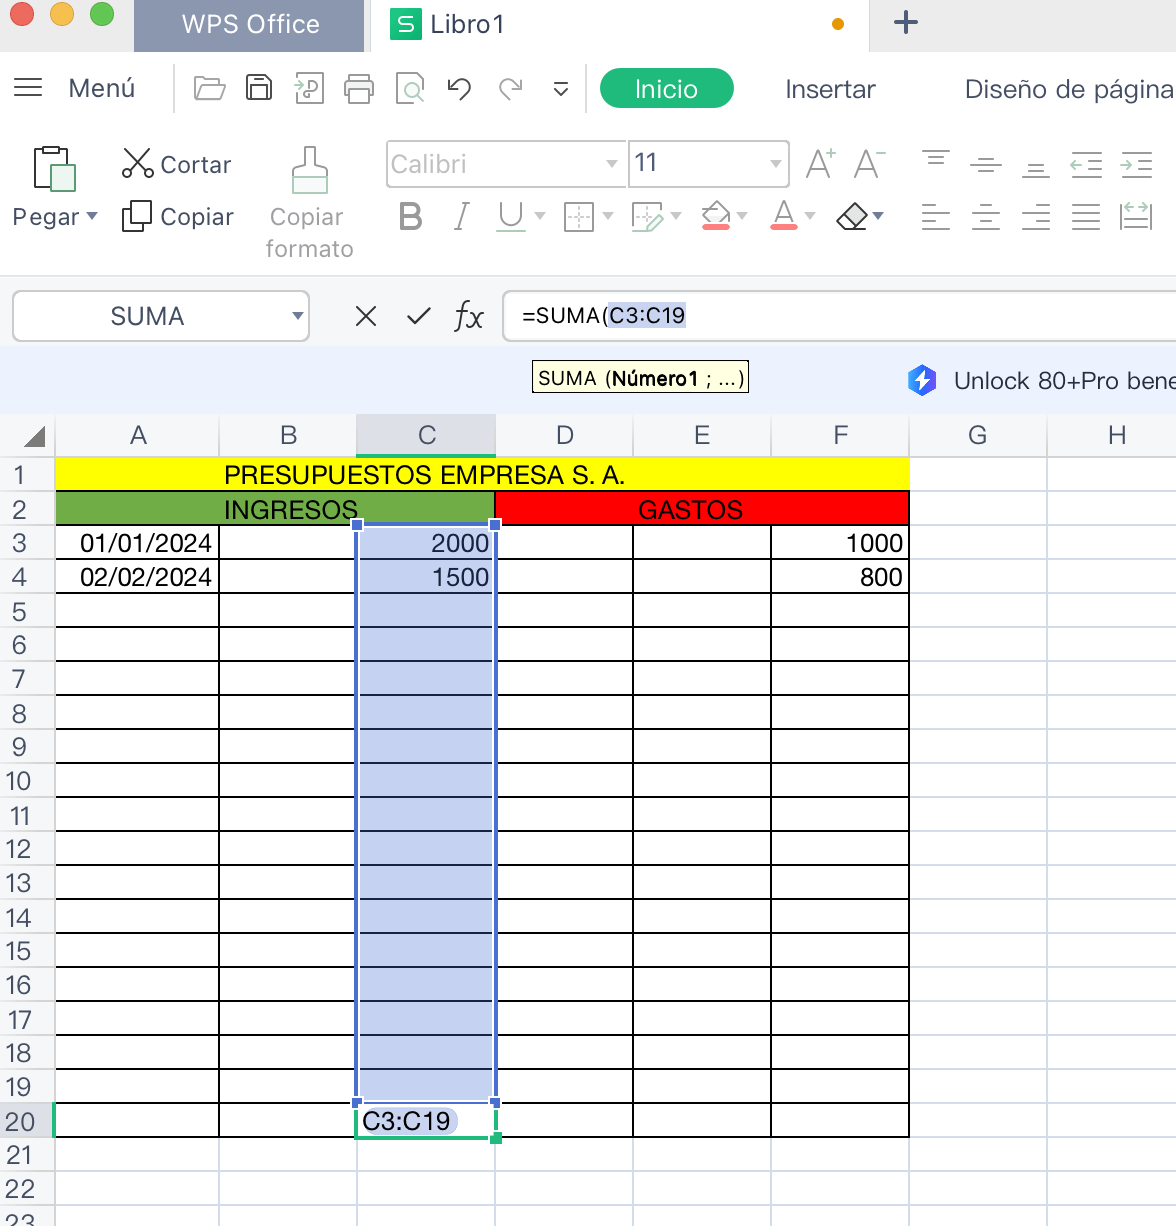The width and height of the screenshot is (1176, 1226).
Task: Expand the Calibri font dropdown
Action: click(x=611, y=164)
